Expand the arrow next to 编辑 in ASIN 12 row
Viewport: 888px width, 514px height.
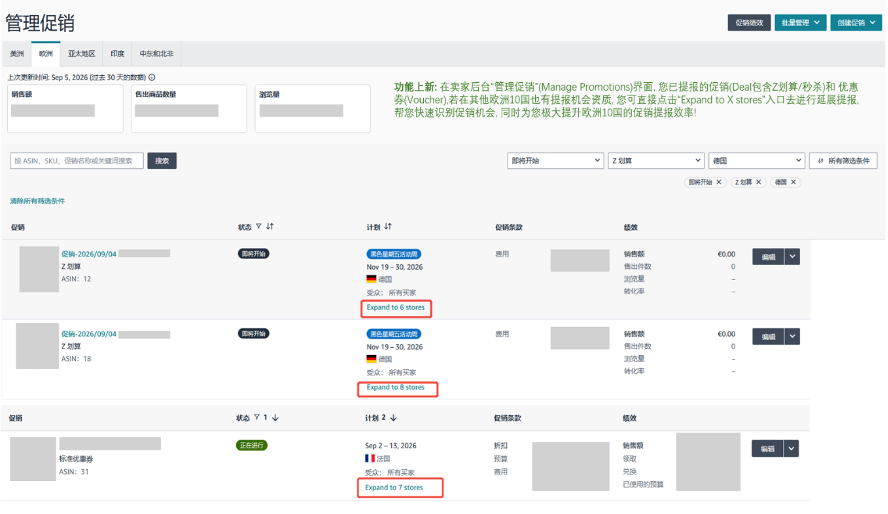tap(792, 257)
